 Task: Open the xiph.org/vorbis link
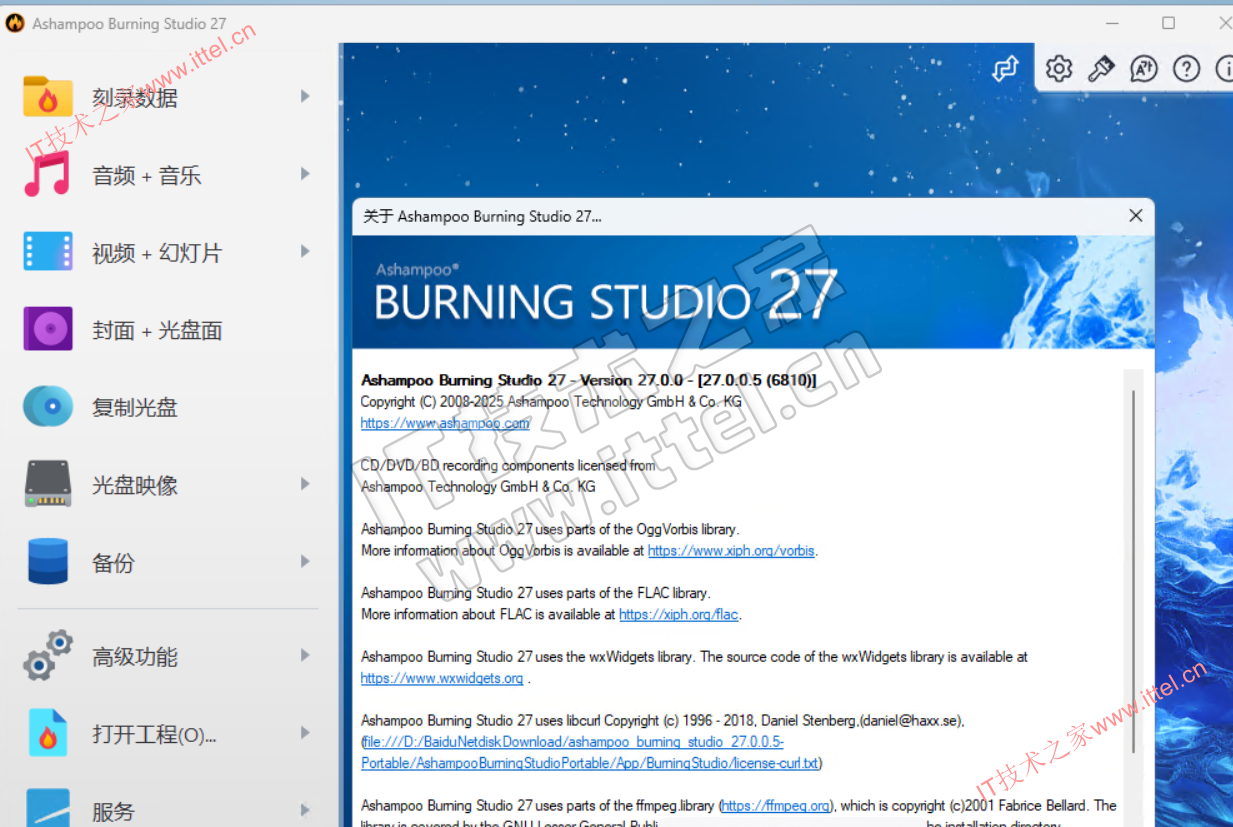tap(731, 551)
